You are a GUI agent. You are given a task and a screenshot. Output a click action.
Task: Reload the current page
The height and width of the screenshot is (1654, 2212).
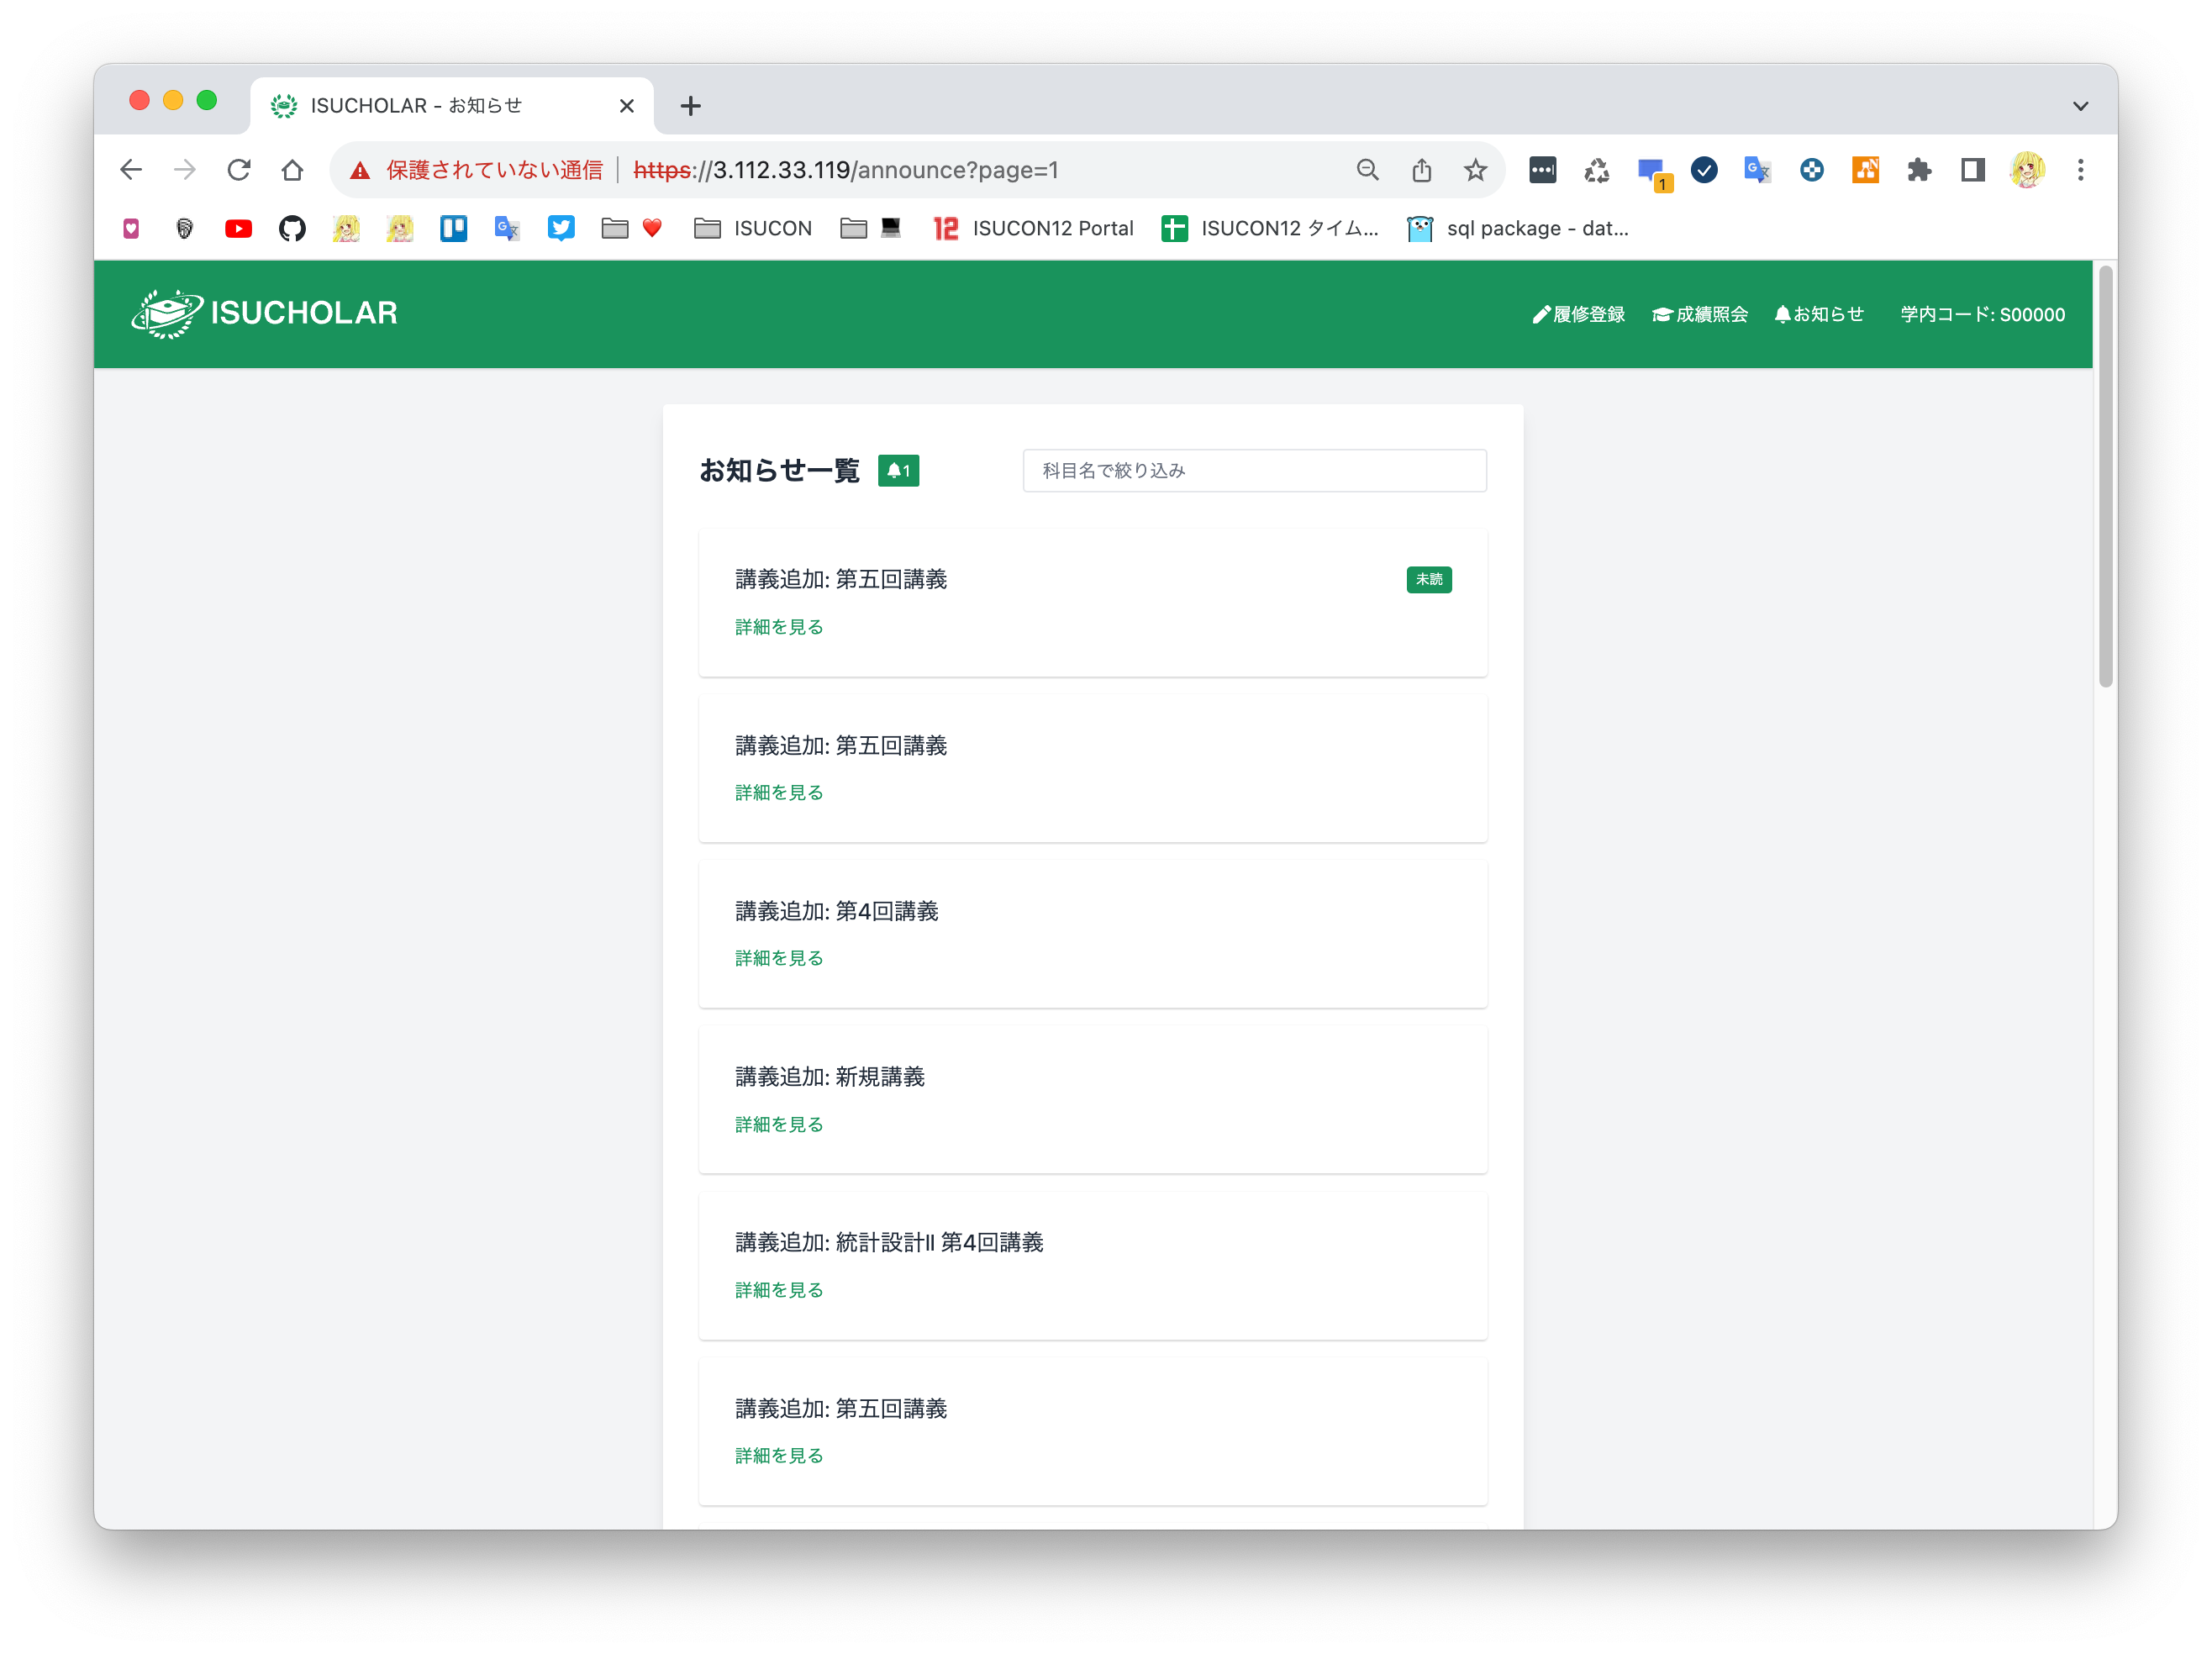click(x=239, y=170)
